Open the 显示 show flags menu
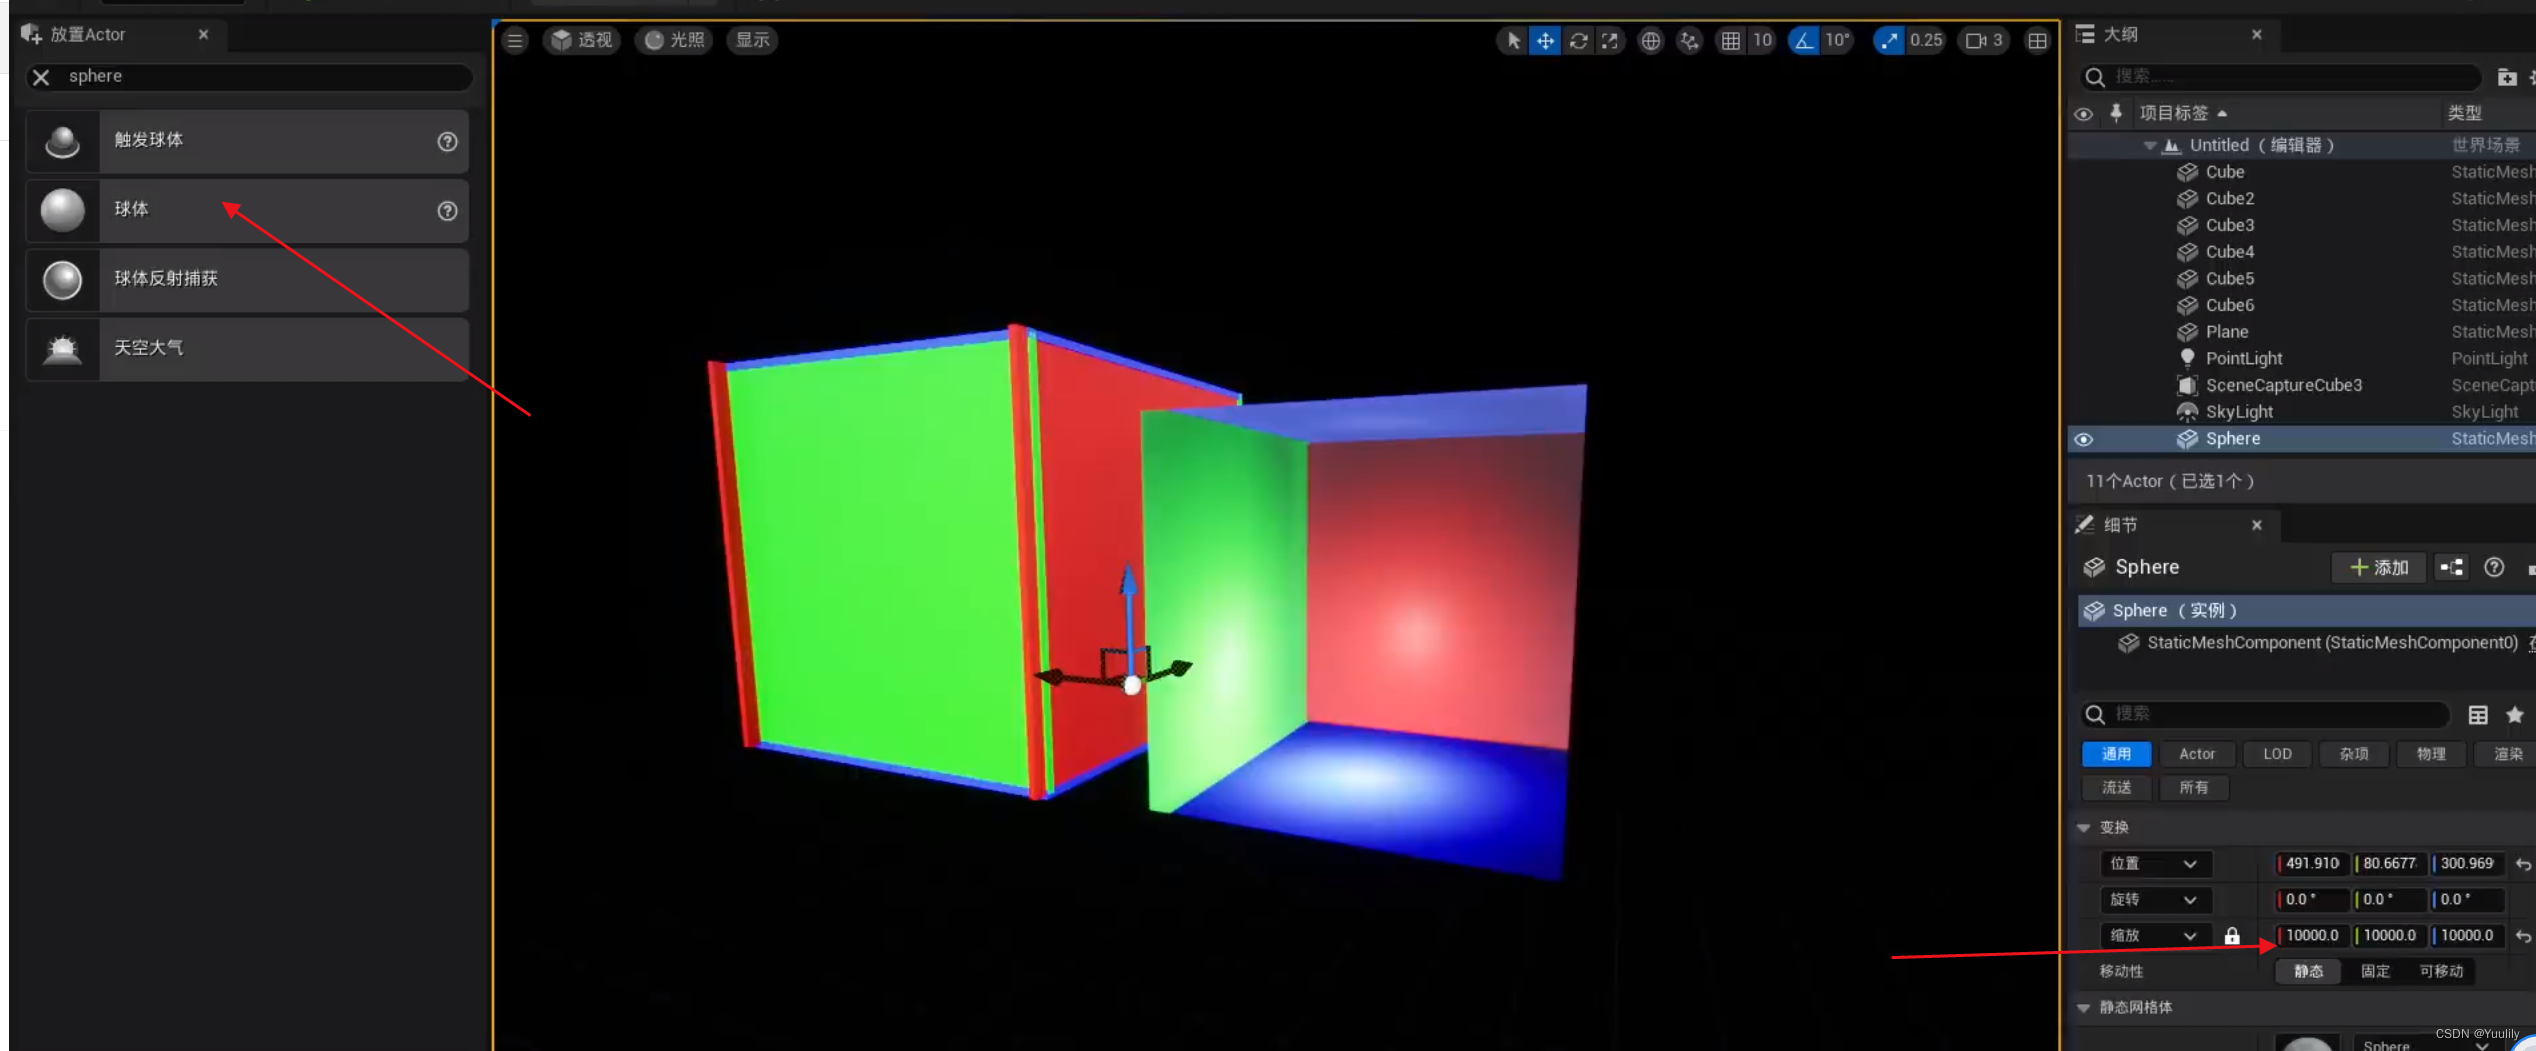 [x=752, y=40]
